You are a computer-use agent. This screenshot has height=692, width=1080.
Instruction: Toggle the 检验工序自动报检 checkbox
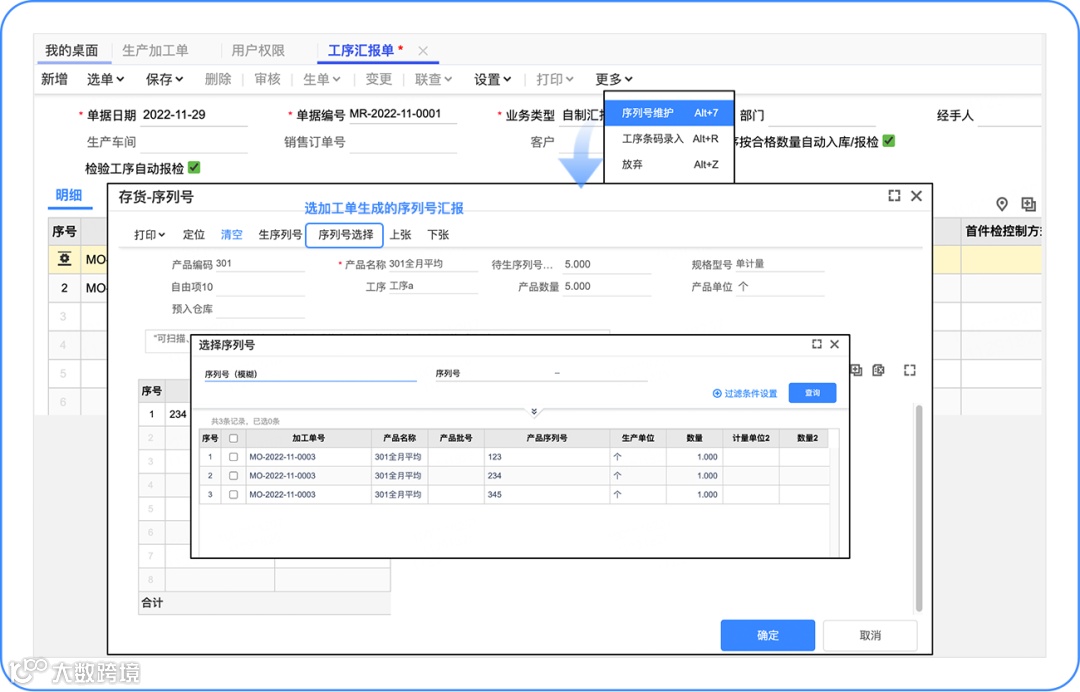coord(194,167)
